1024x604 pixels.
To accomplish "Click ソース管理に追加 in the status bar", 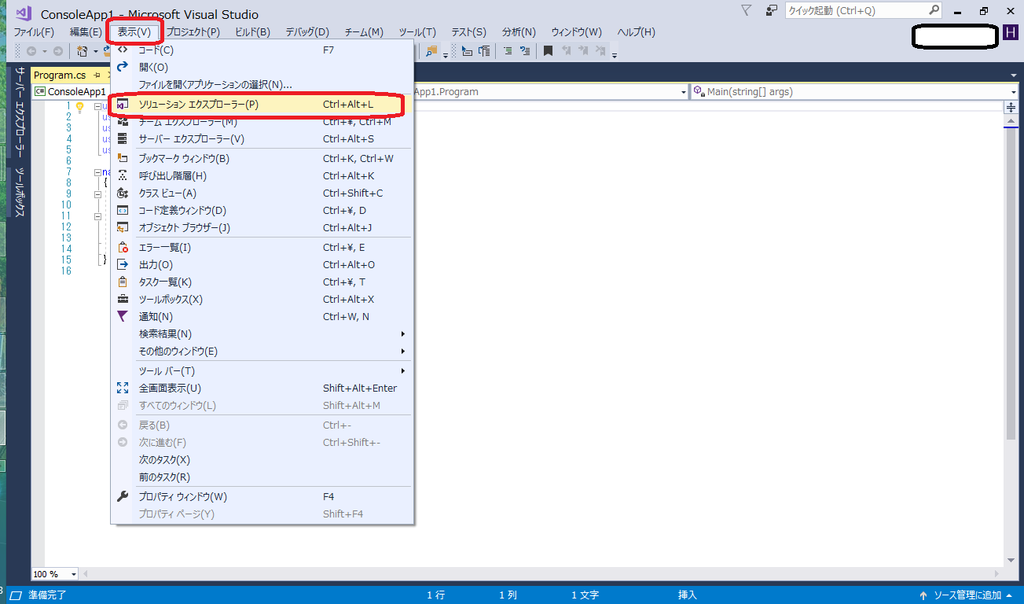I will 966,595.
